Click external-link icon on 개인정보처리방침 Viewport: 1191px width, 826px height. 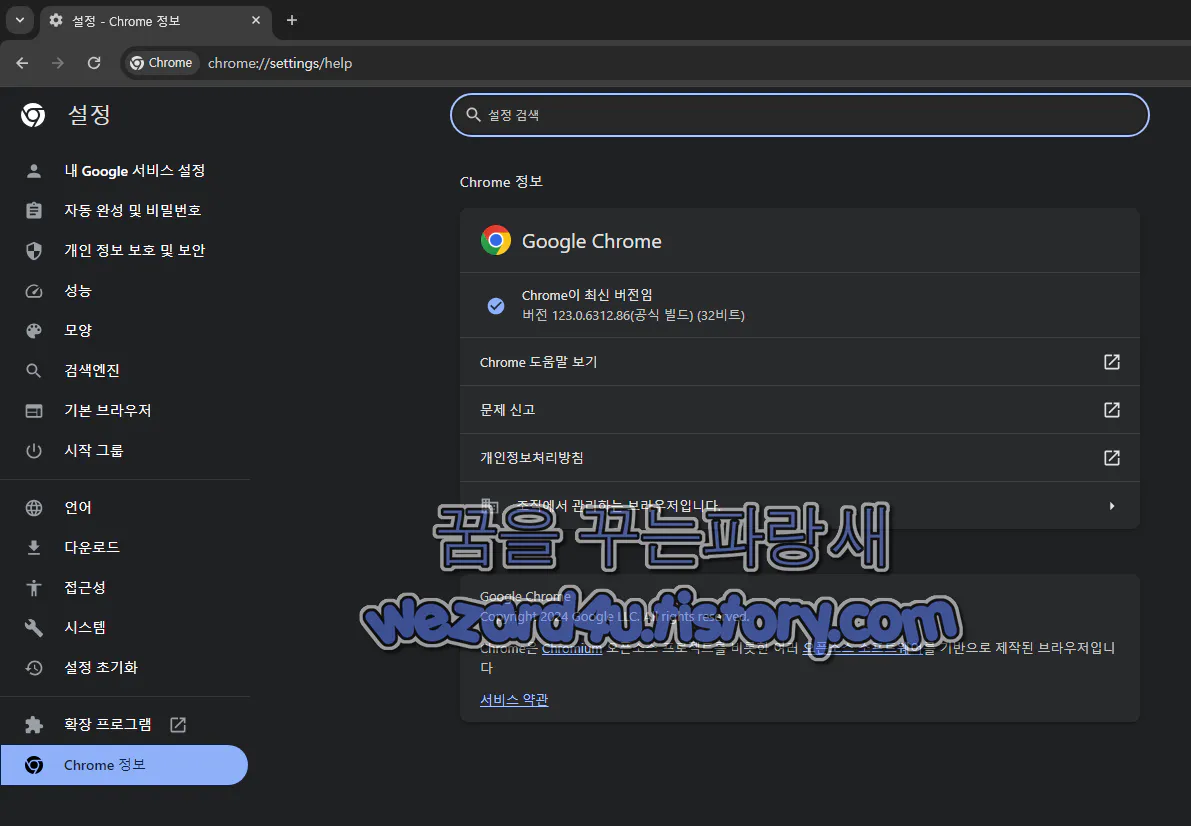[x=1111, y=458]
